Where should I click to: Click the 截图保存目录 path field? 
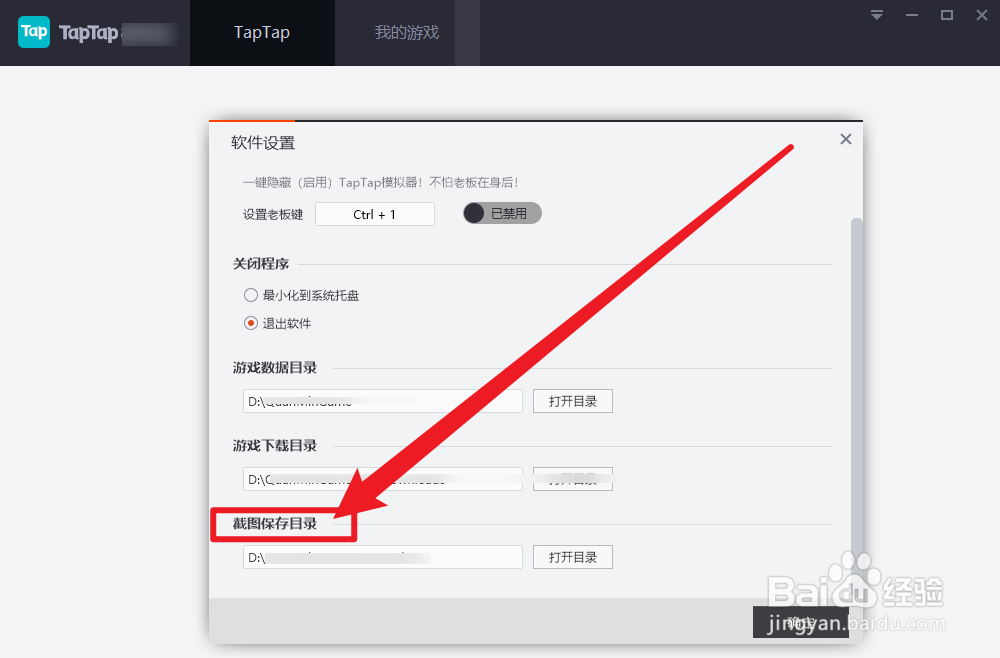coord(383,557)
